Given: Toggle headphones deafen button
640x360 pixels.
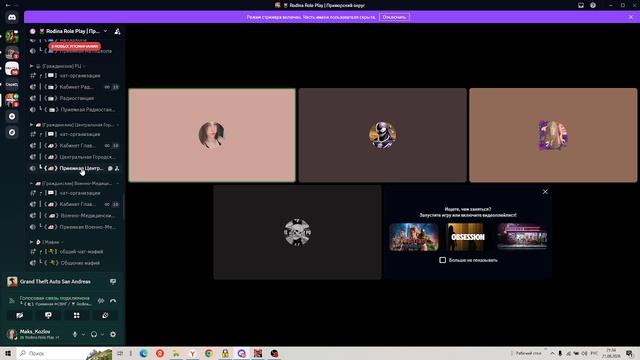Looking at the screenshot, I should (x=94, y=334).
